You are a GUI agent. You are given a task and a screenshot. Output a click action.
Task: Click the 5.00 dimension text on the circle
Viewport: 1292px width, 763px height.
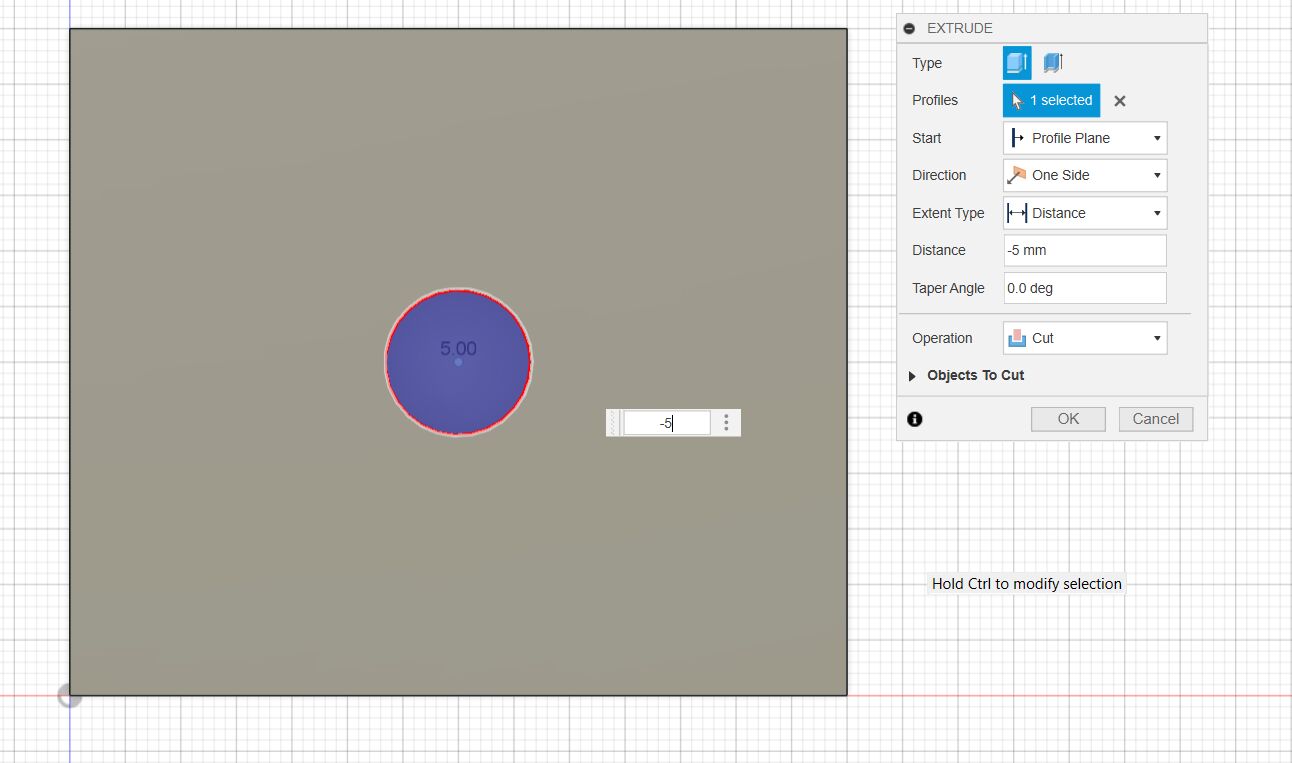click(x=458, y=348)
